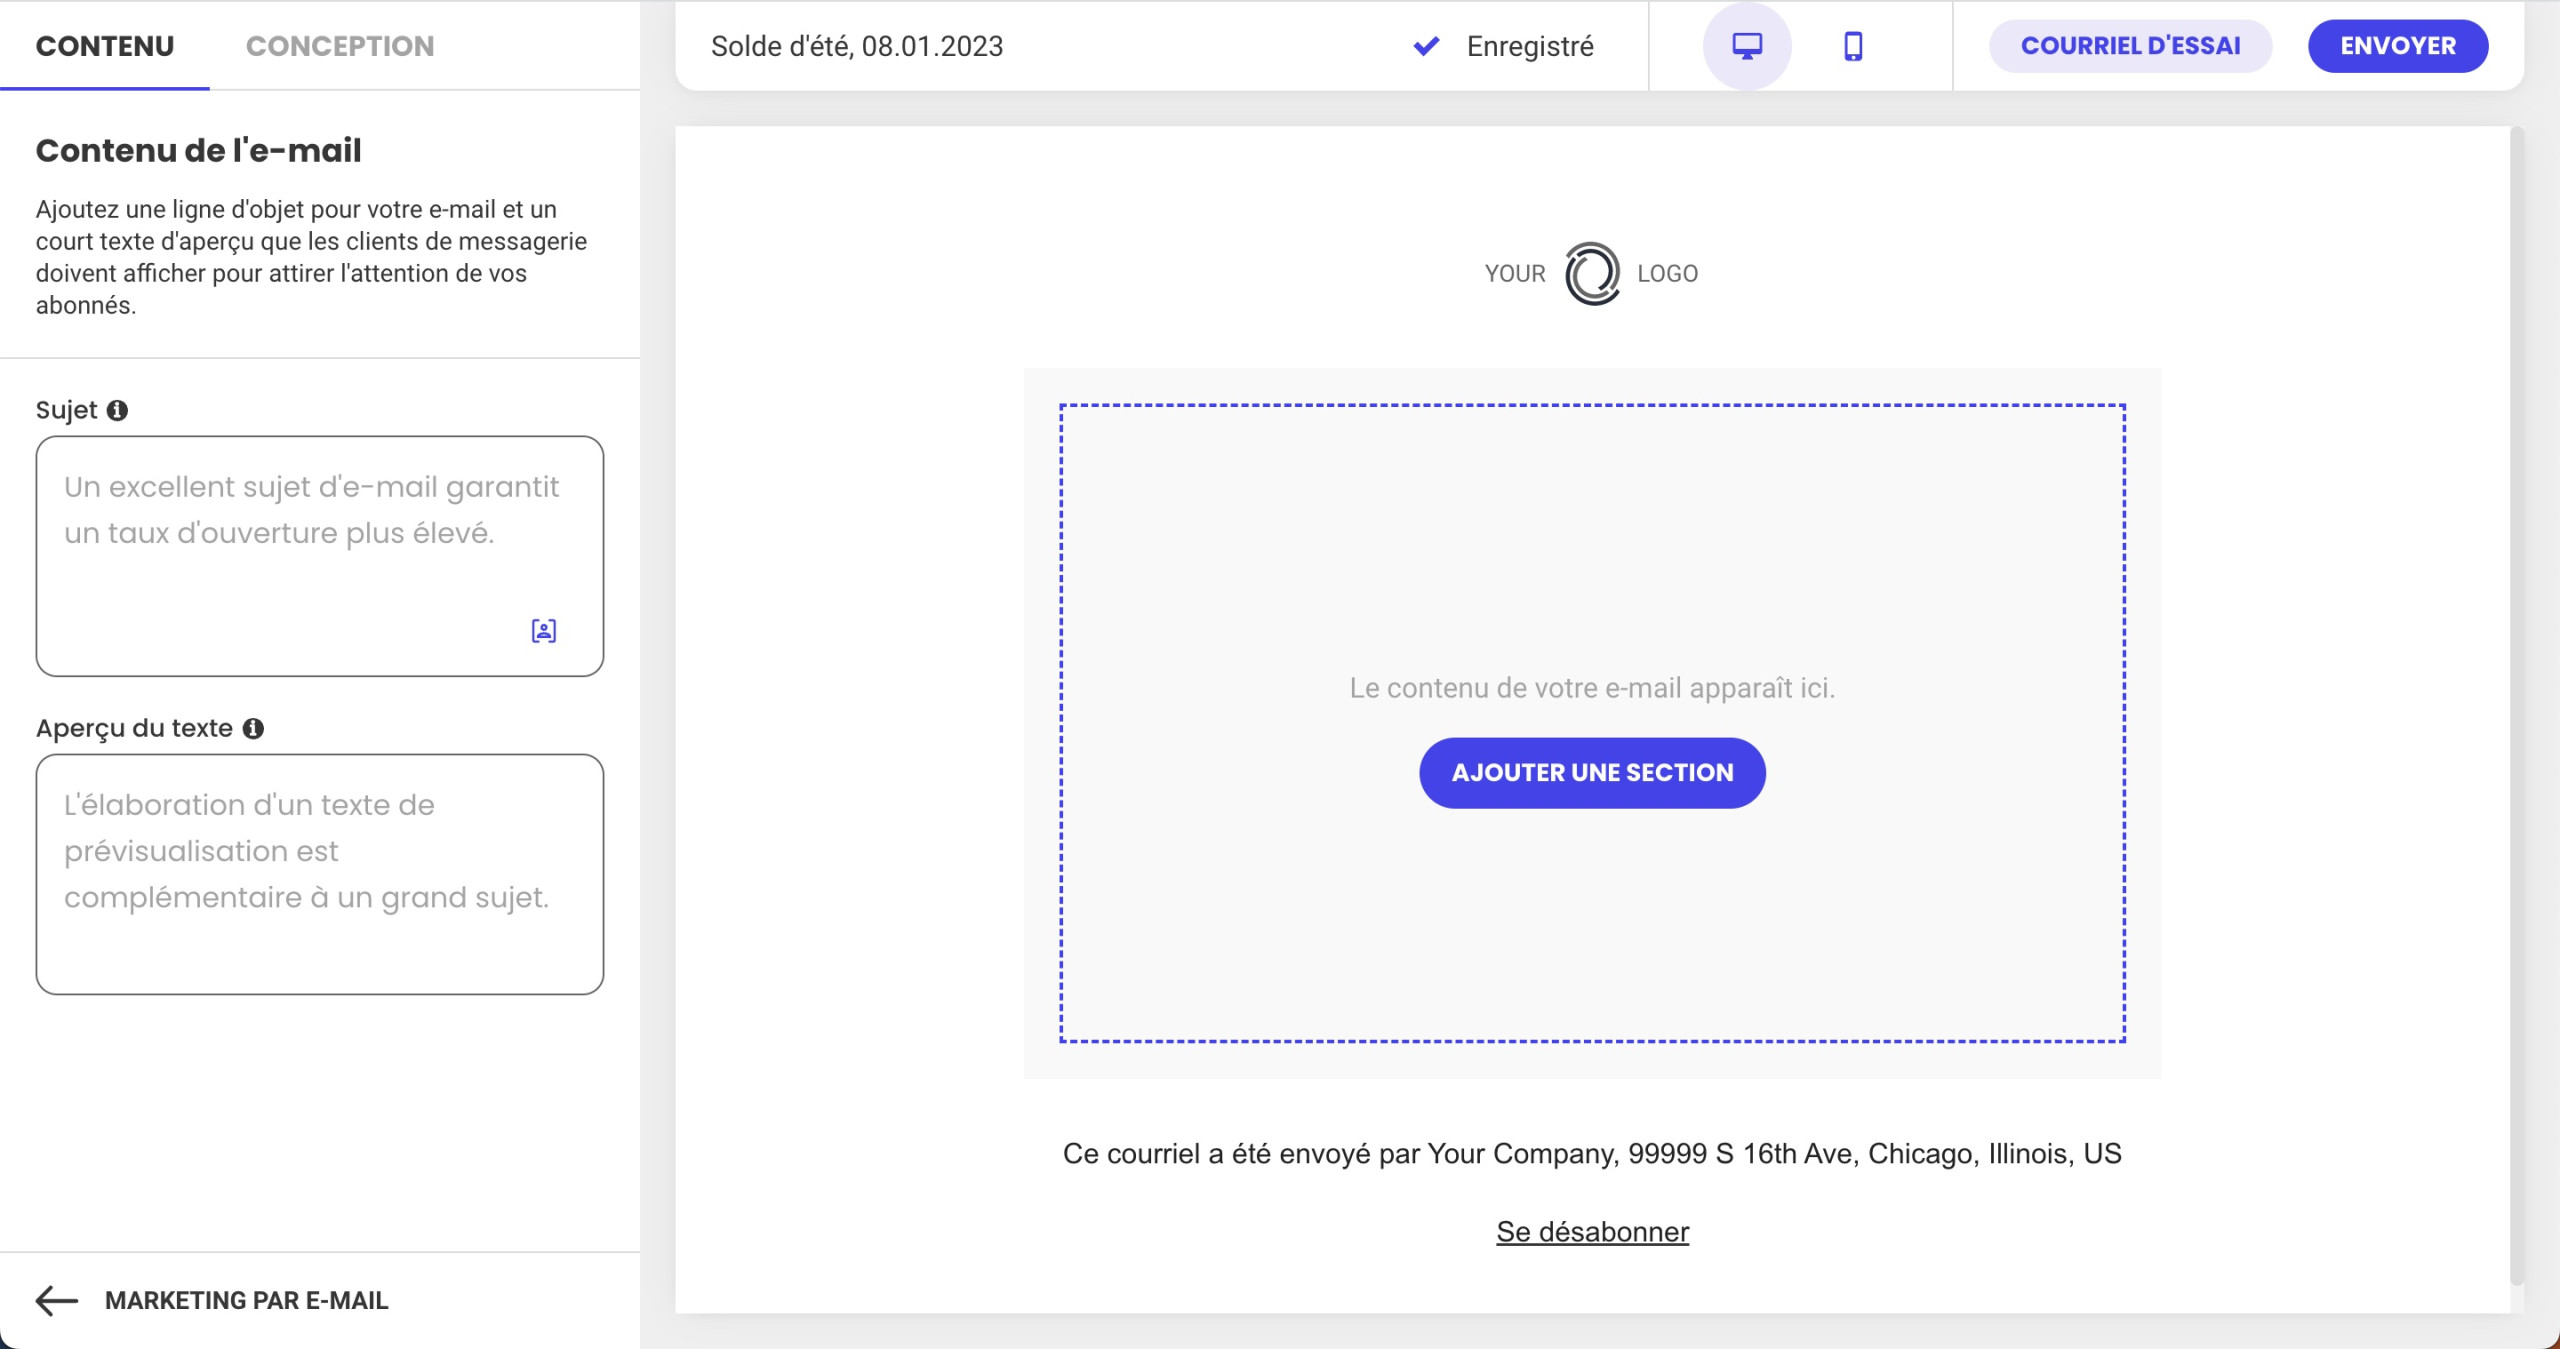Open the CONCEPTION tab
The height and width of the screenshot is (1349, 2560).
coord(340,46)
